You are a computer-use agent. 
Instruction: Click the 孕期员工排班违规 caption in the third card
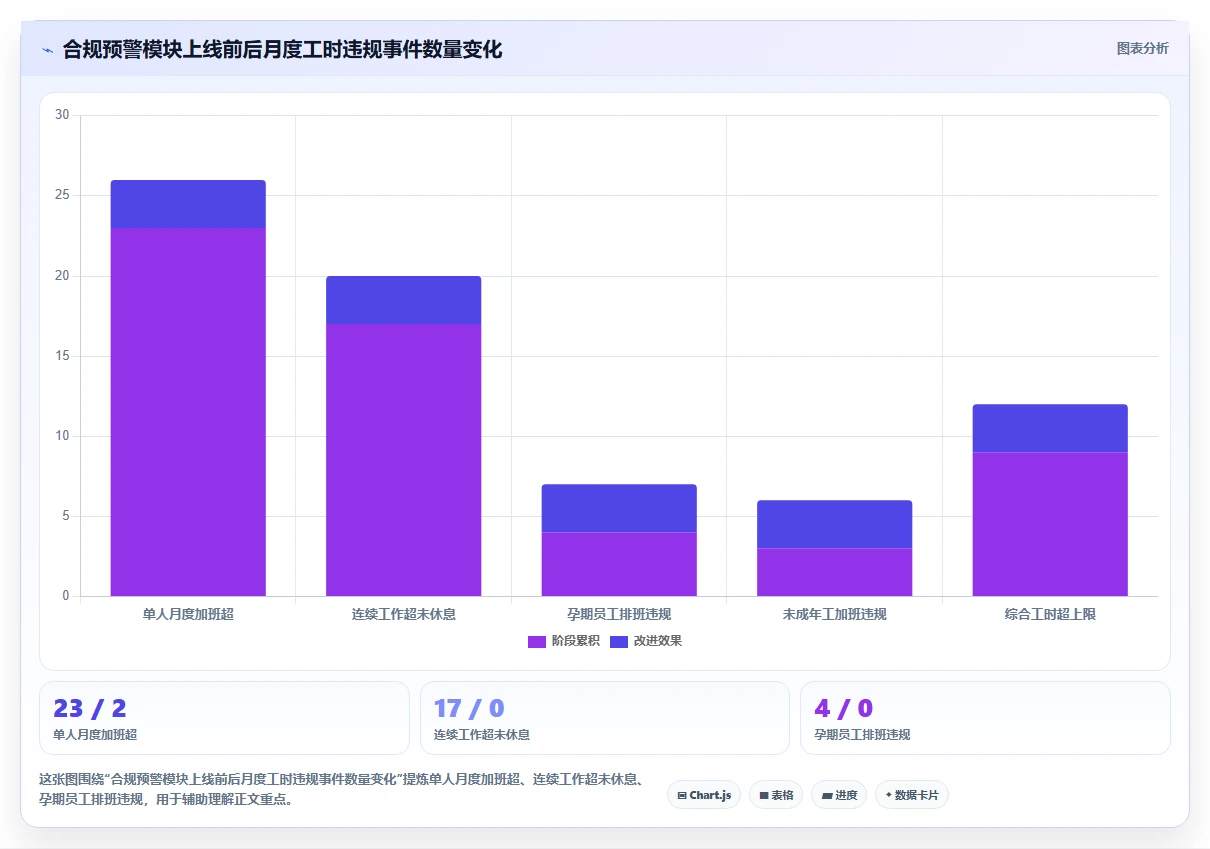coord(862,734)
